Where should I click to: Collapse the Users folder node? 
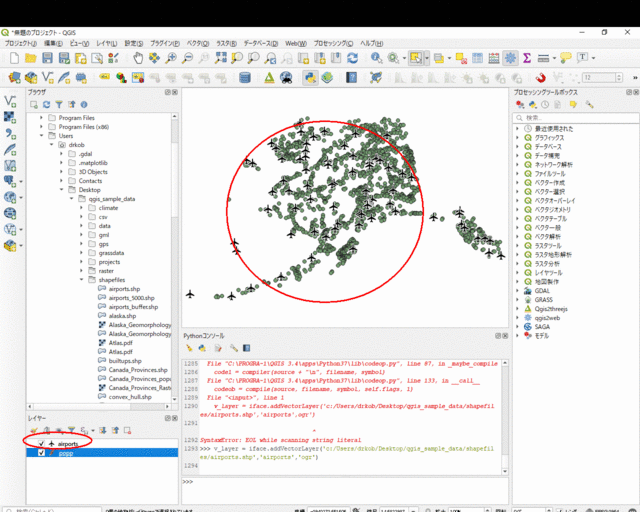pos(41,136)
